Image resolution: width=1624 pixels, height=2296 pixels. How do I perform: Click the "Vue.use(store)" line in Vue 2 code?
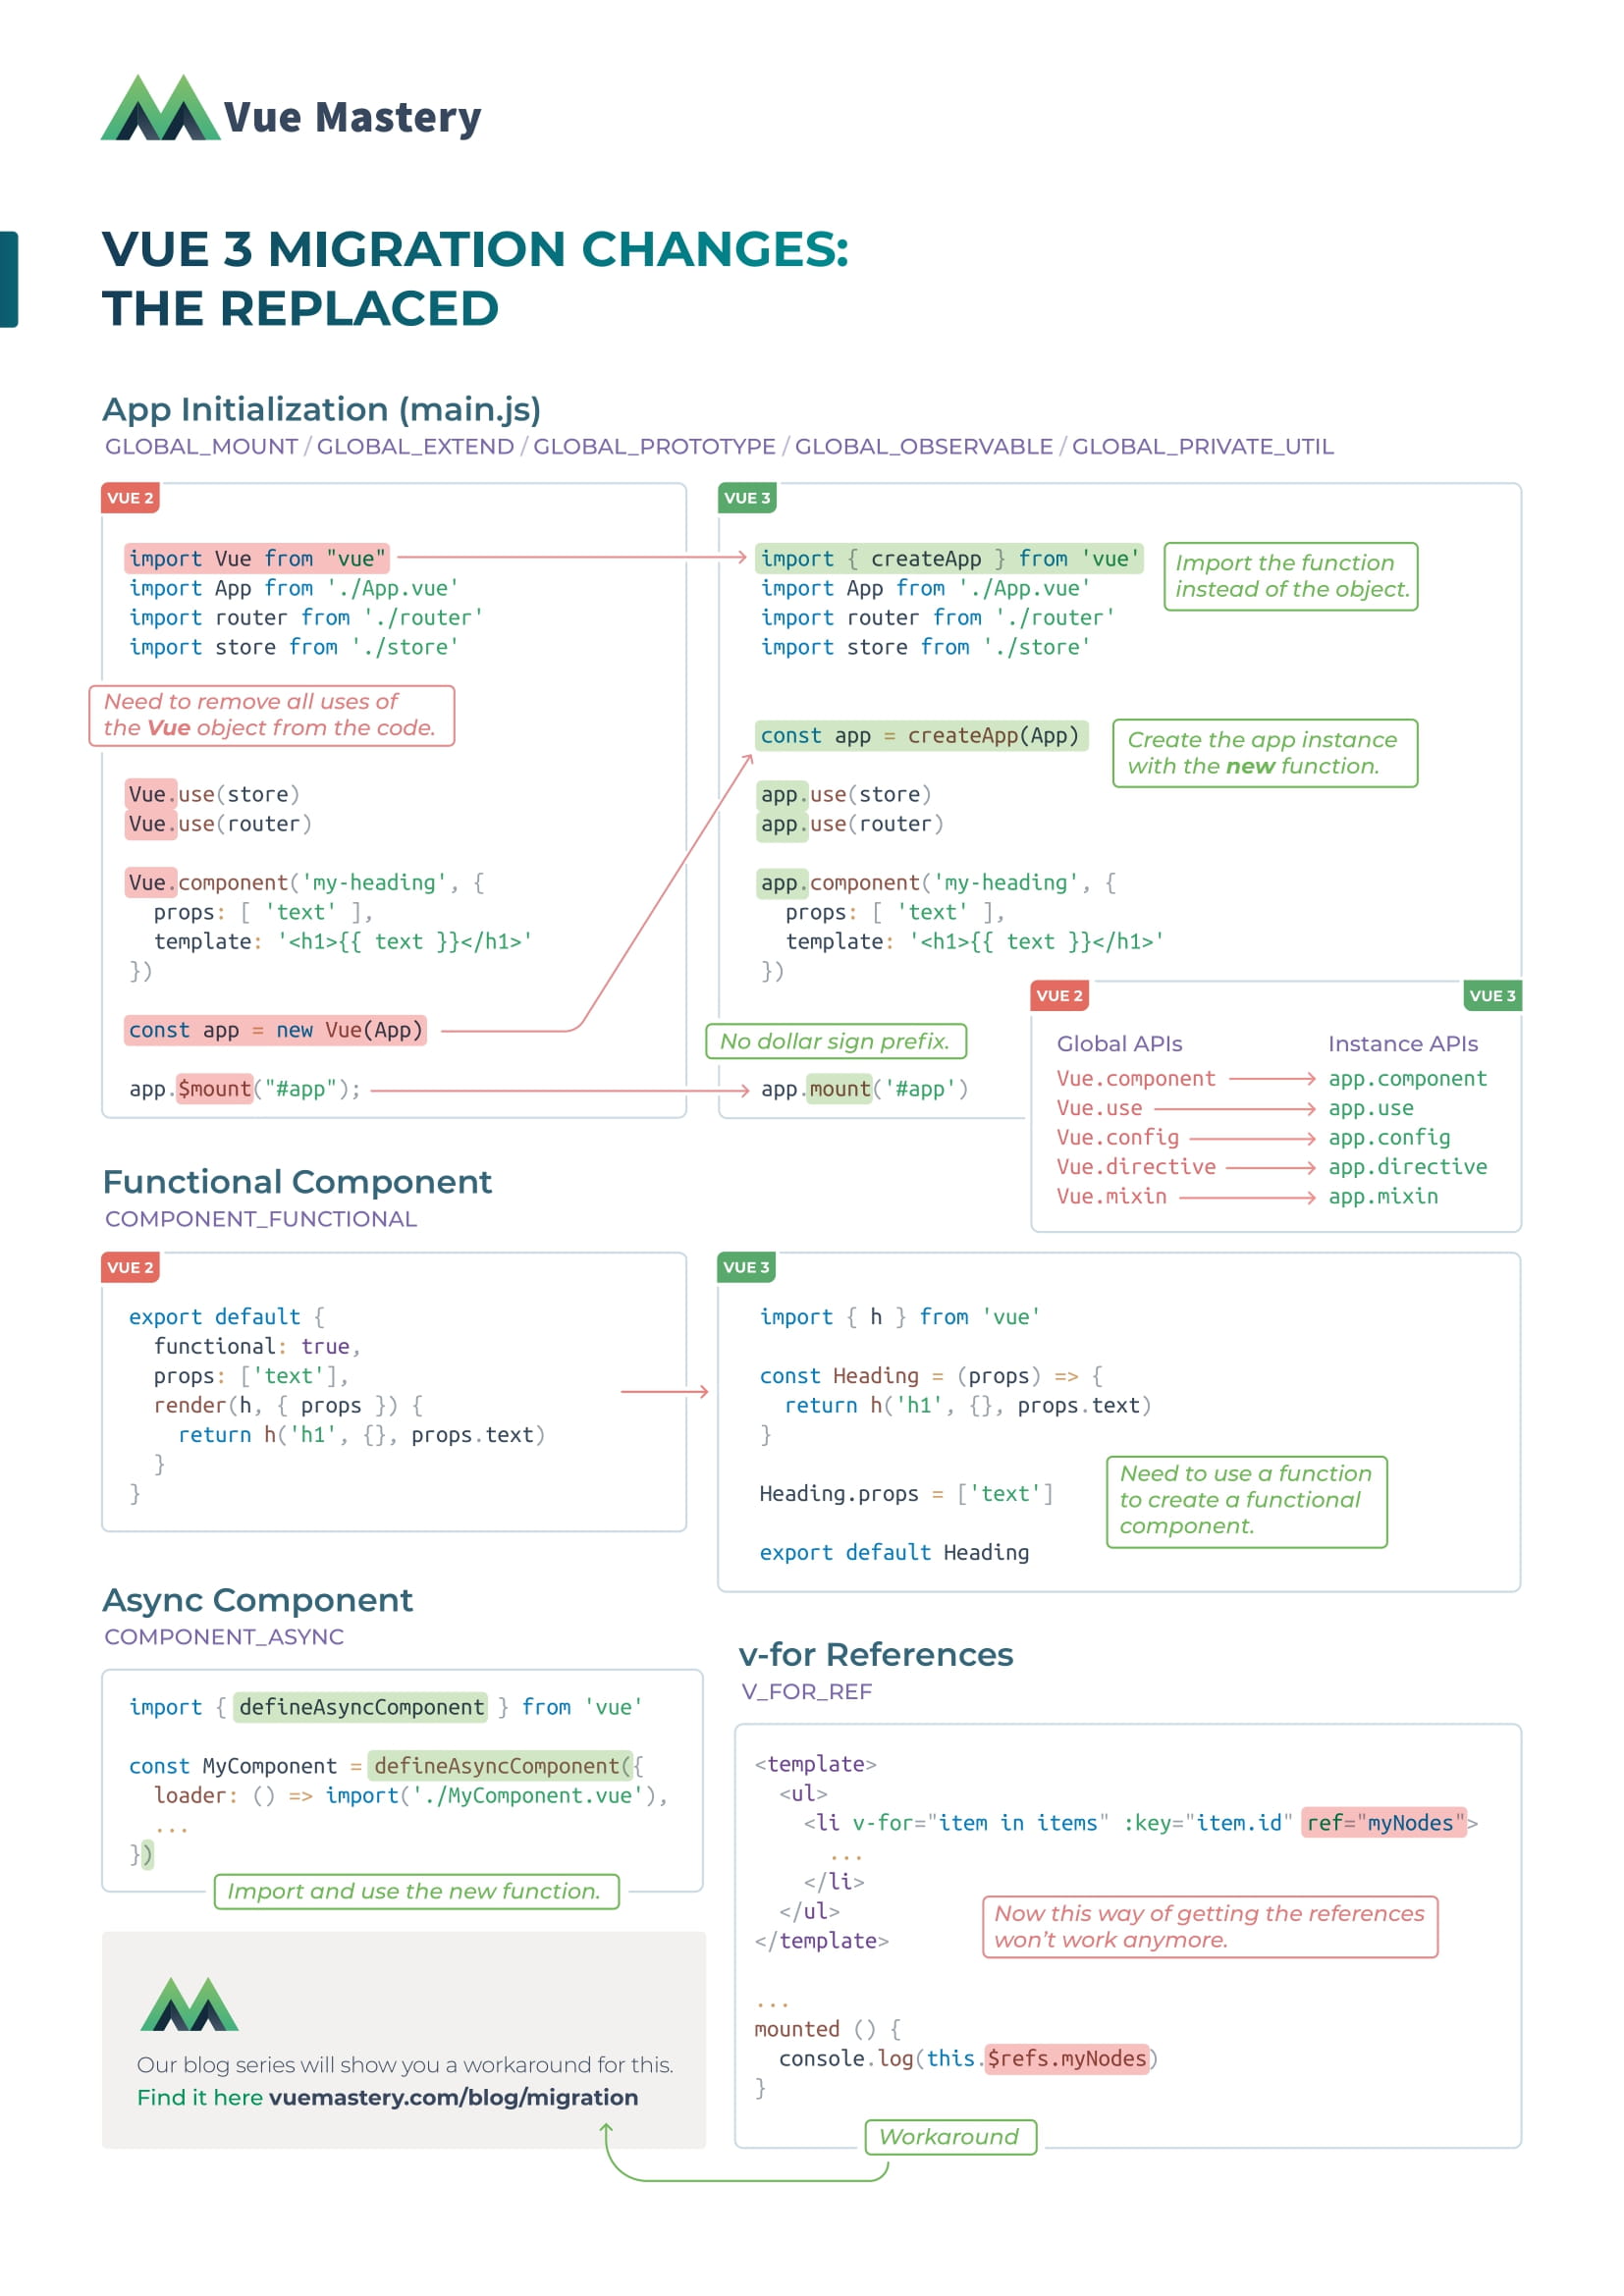(x=213, y=794)
